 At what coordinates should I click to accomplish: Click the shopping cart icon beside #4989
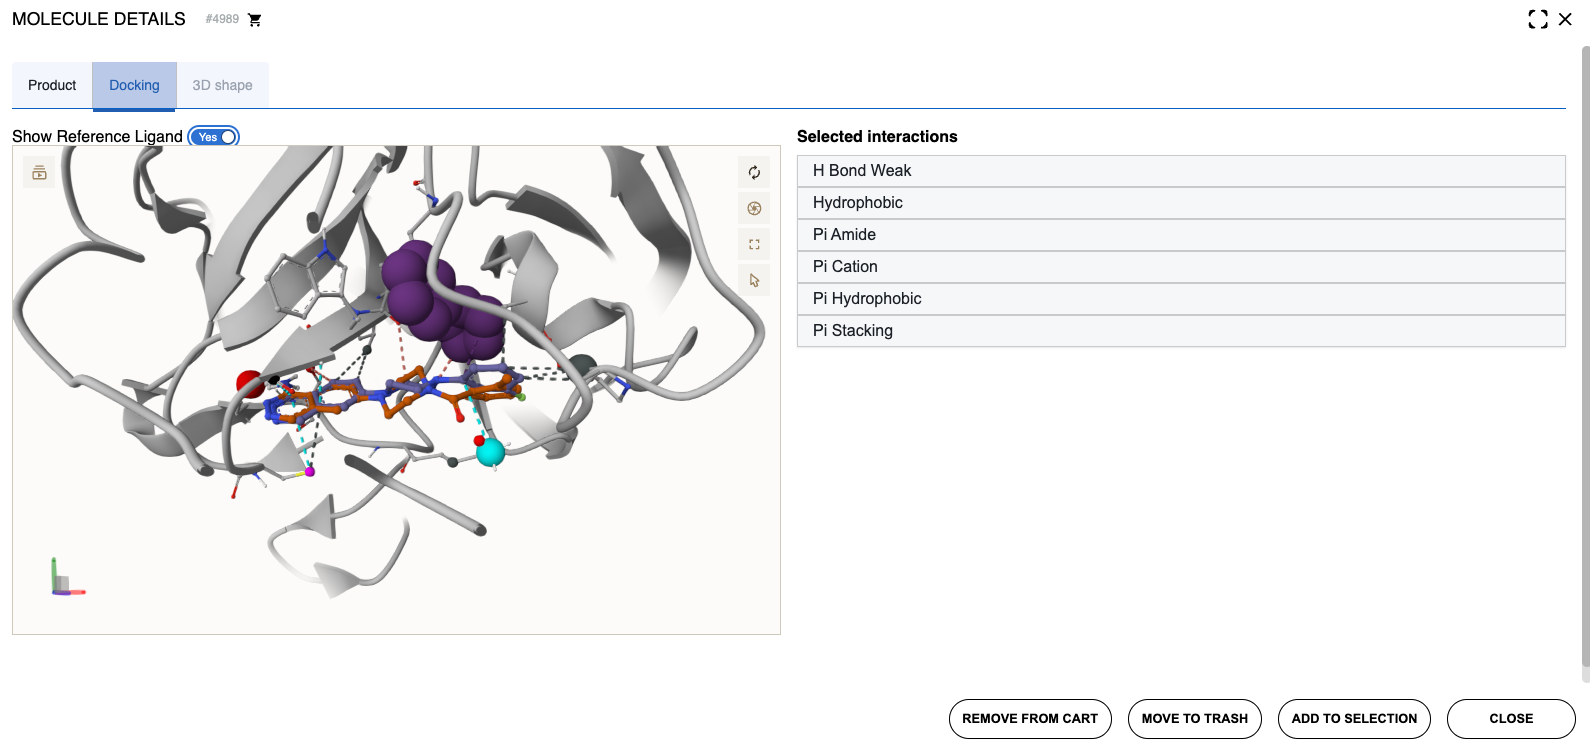coord(255,20)
